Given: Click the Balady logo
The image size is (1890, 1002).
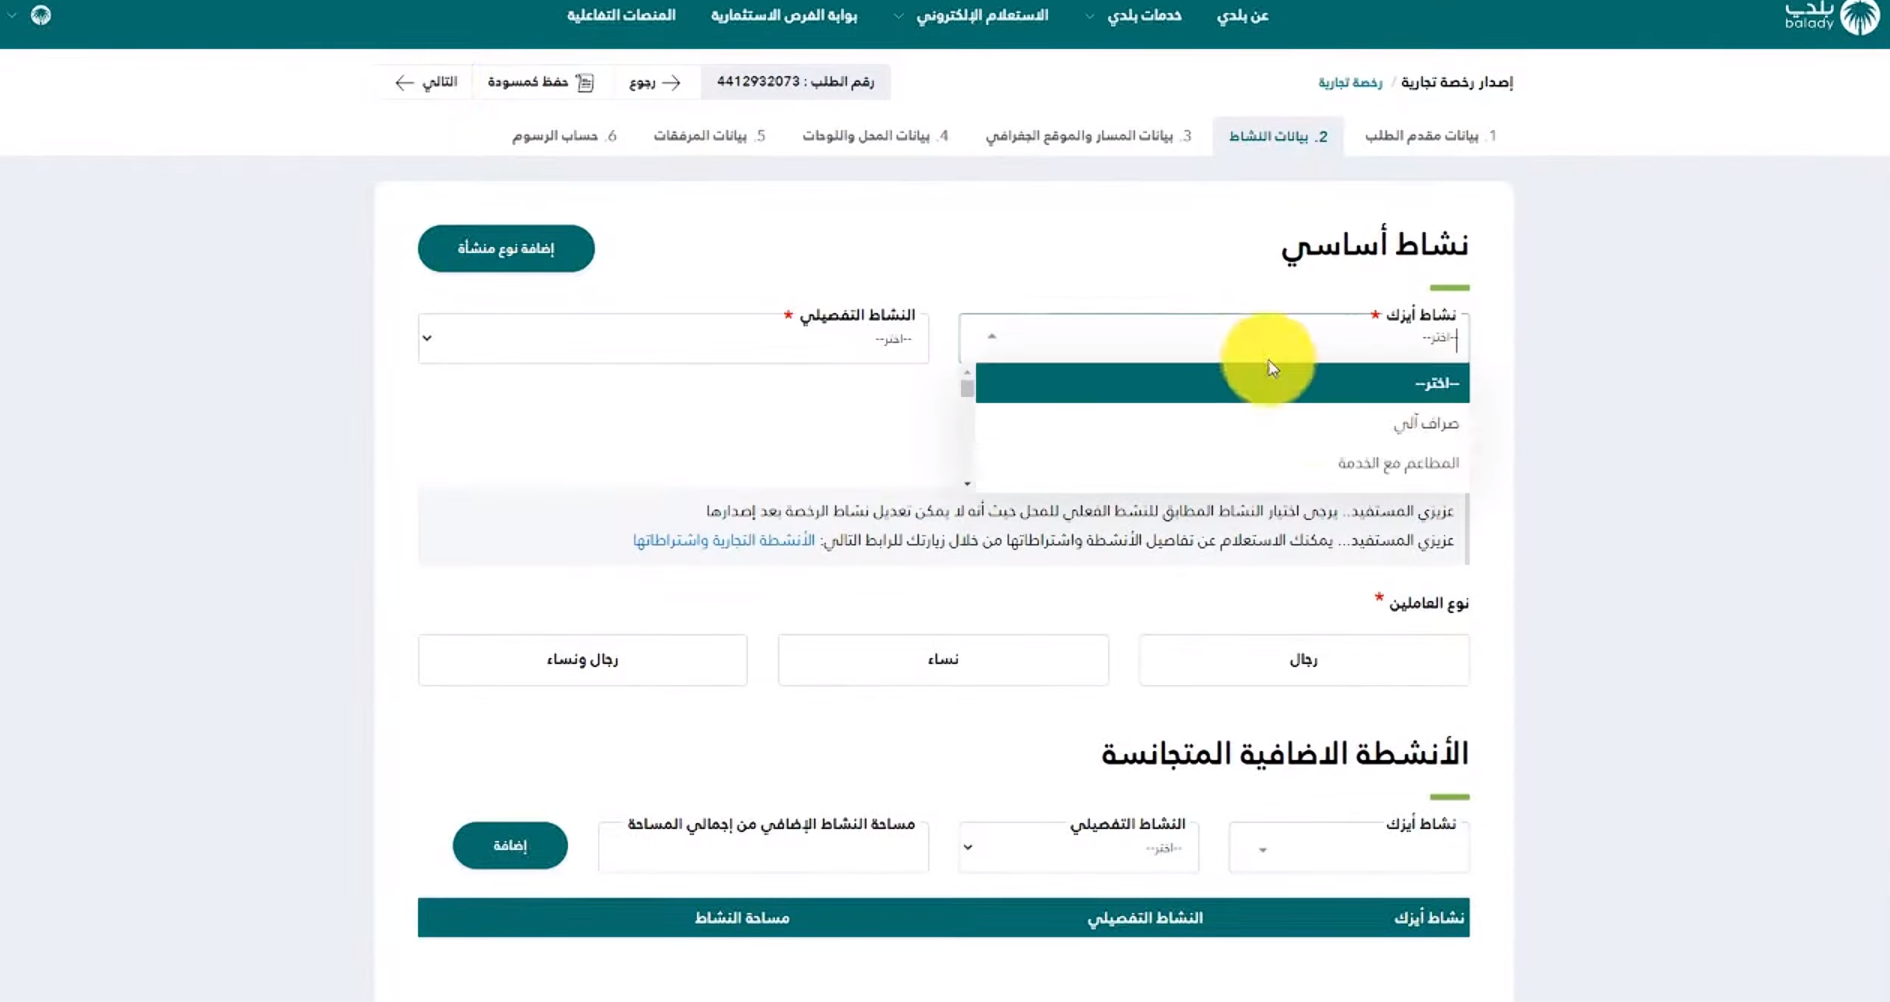Looking at the screenshot, I should click(1831, 17).
